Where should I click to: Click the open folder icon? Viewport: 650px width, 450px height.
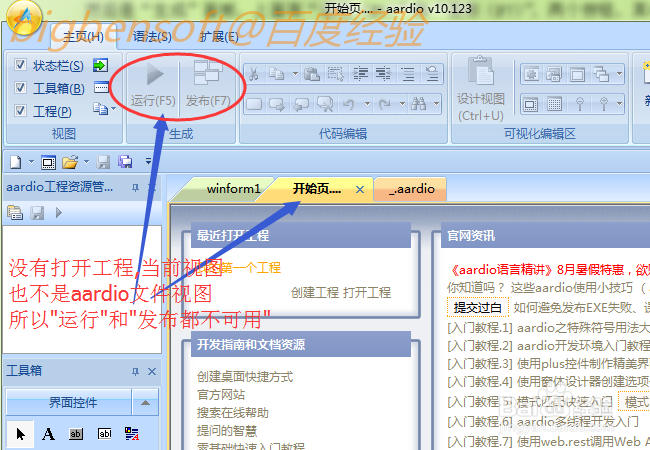[x=70, y=162]
